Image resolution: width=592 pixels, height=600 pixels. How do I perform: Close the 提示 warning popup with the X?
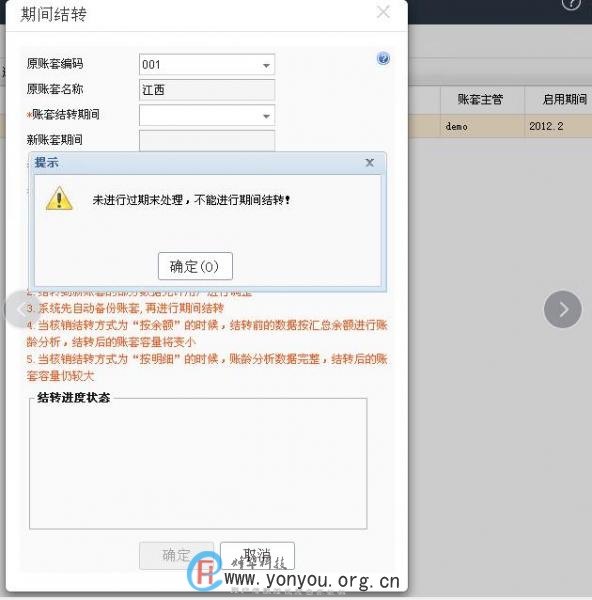(370, 163)
